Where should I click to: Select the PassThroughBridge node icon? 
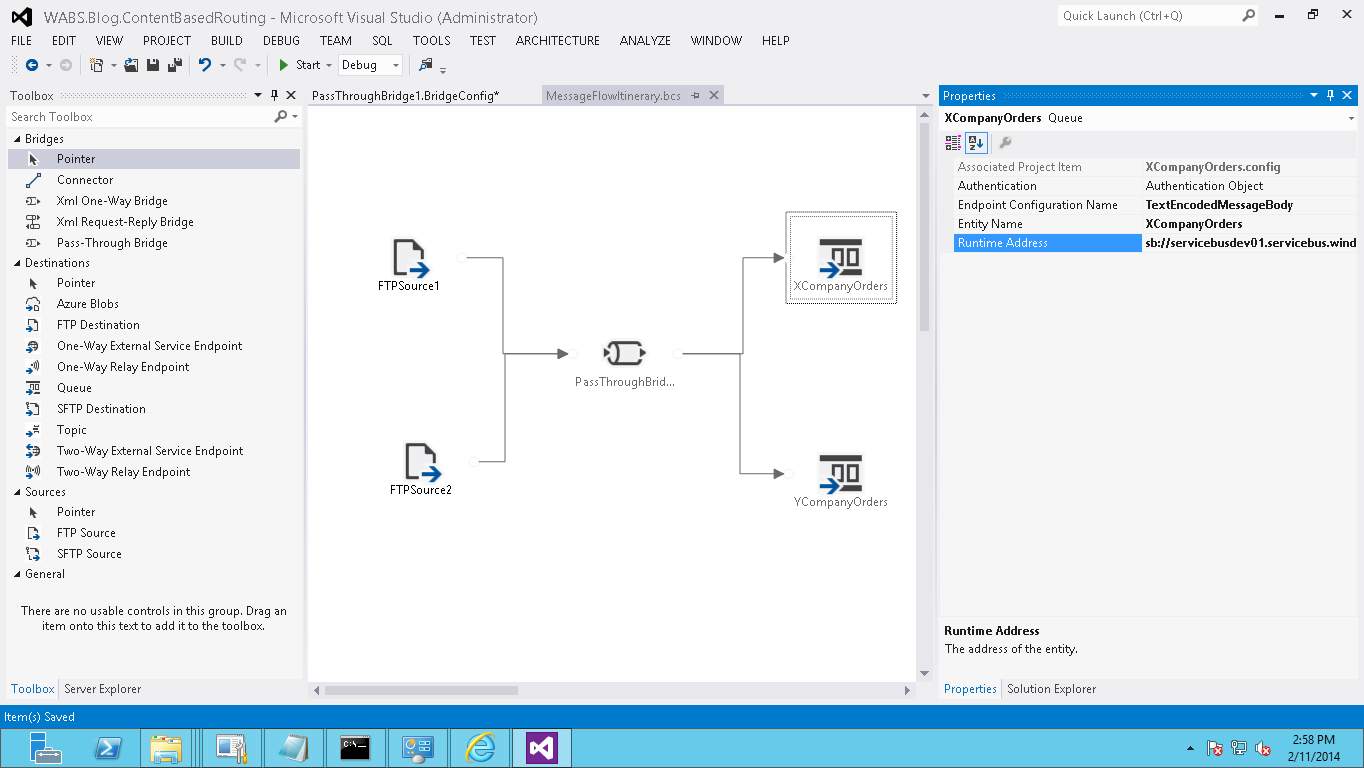click(625, 353)
